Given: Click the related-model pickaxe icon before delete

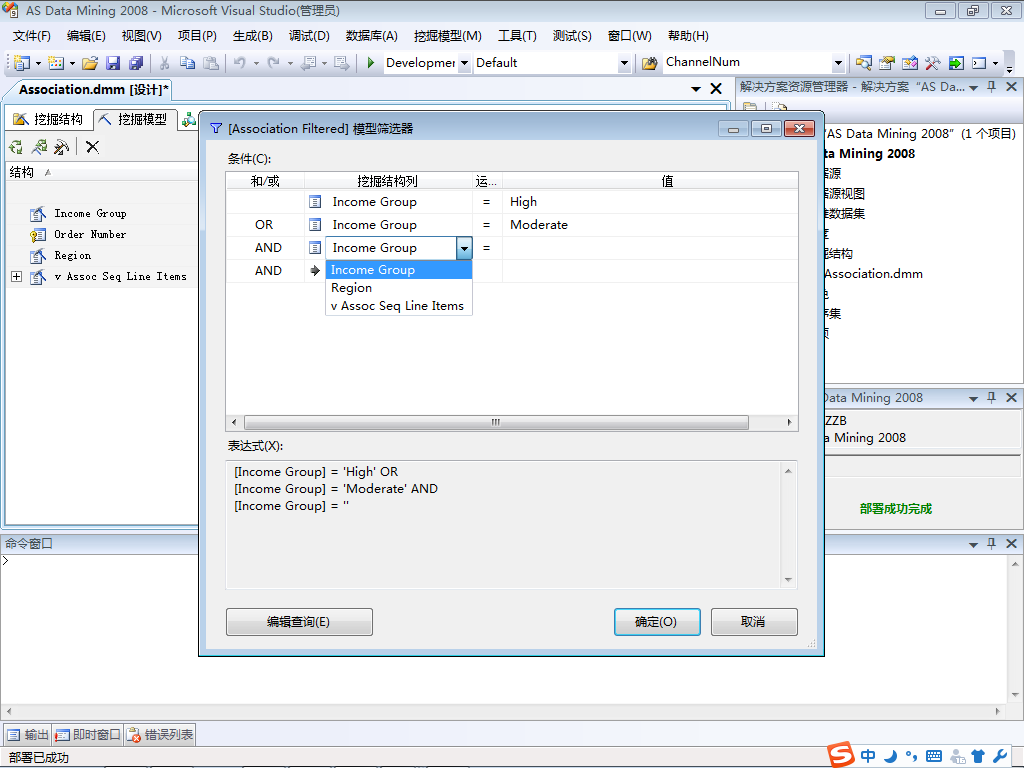Looking at the screenshot, I should click(61, 147).
